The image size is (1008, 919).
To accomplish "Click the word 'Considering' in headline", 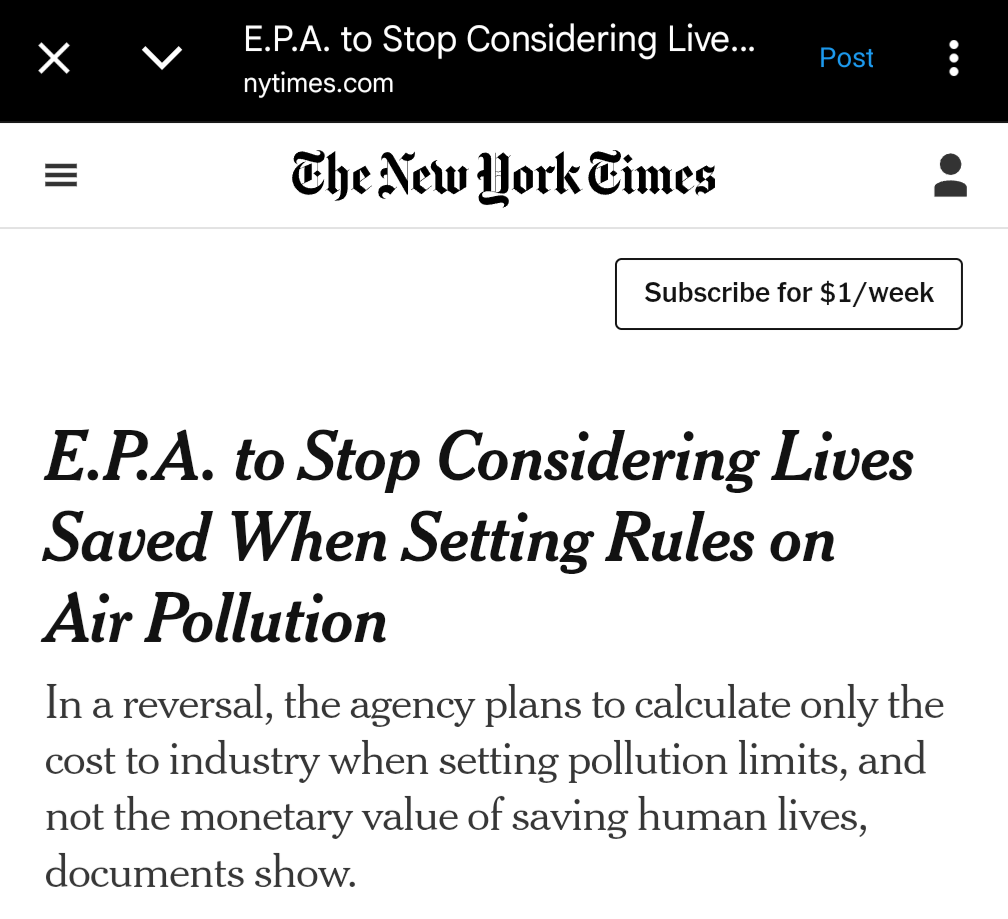I will coord(598,460).
